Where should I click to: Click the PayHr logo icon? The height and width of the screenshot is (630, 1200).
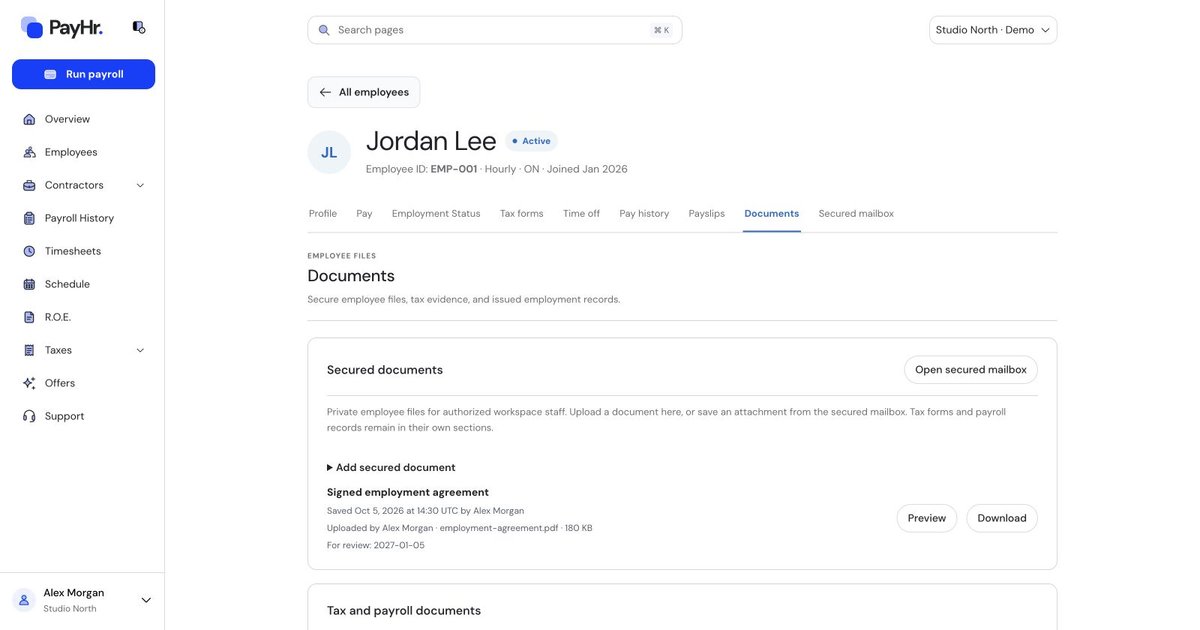32,27
